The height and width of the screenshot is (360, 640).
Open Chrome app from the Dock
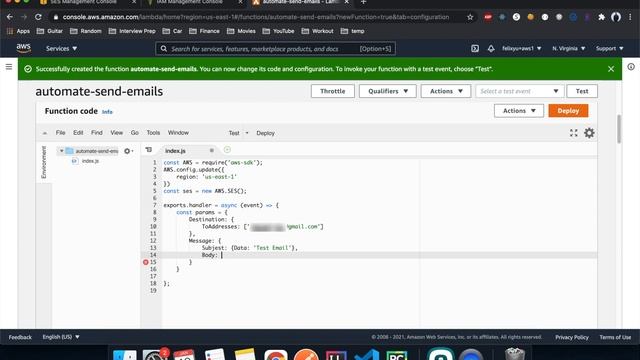[x=276, y=355]
